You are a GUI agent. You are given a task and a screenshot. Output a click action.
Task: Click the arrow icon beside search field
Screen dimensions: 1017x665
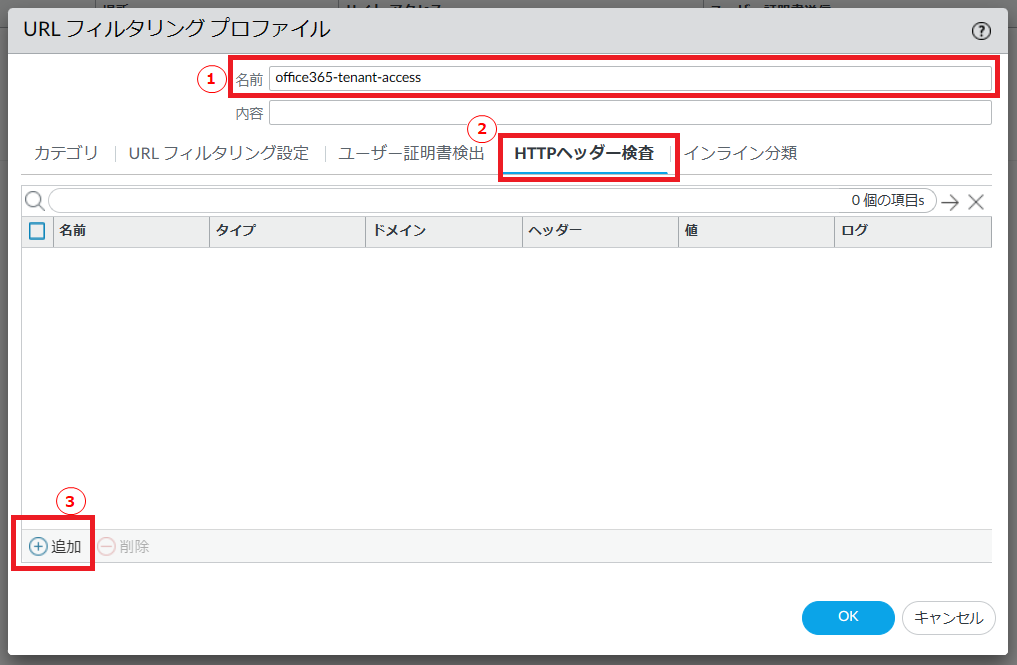click(x=950, y=202)
